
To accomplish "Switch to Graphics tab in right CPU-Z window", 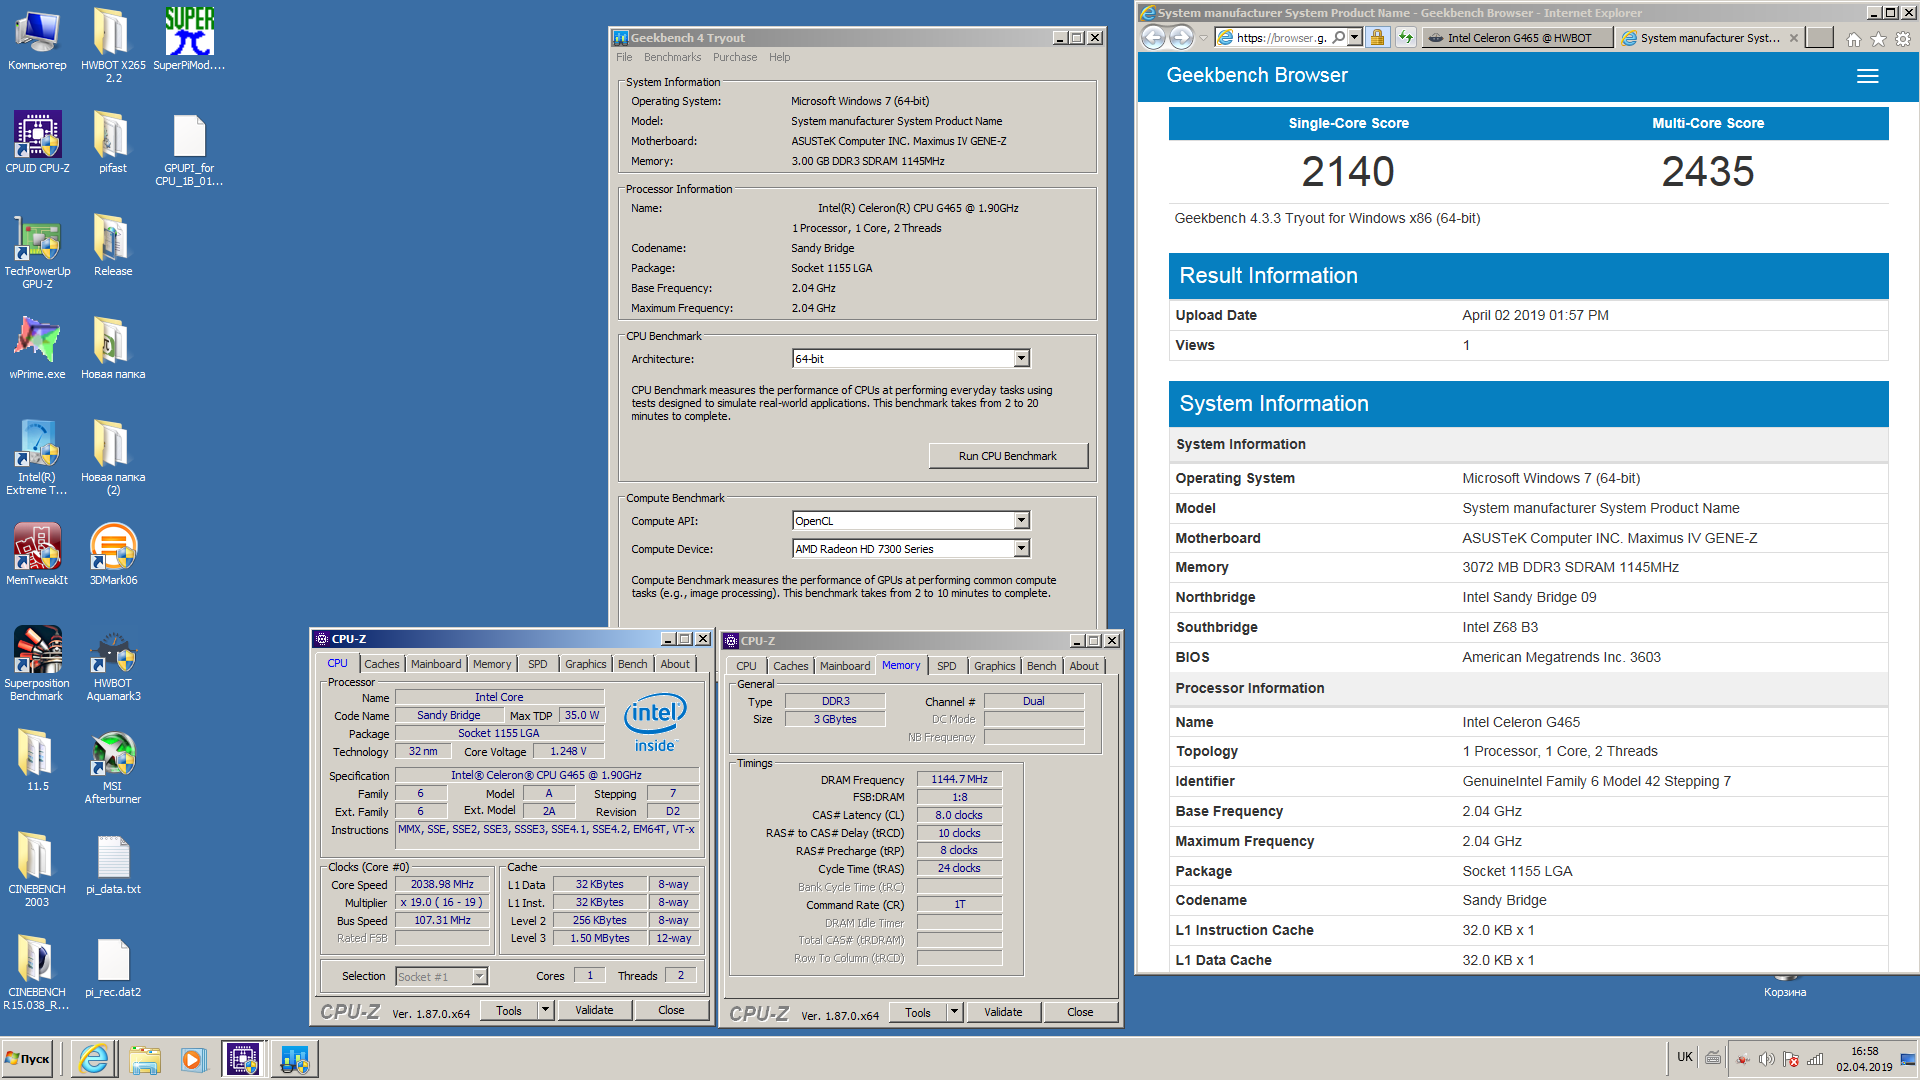I will pyautogui.click(x=994, y=666).
